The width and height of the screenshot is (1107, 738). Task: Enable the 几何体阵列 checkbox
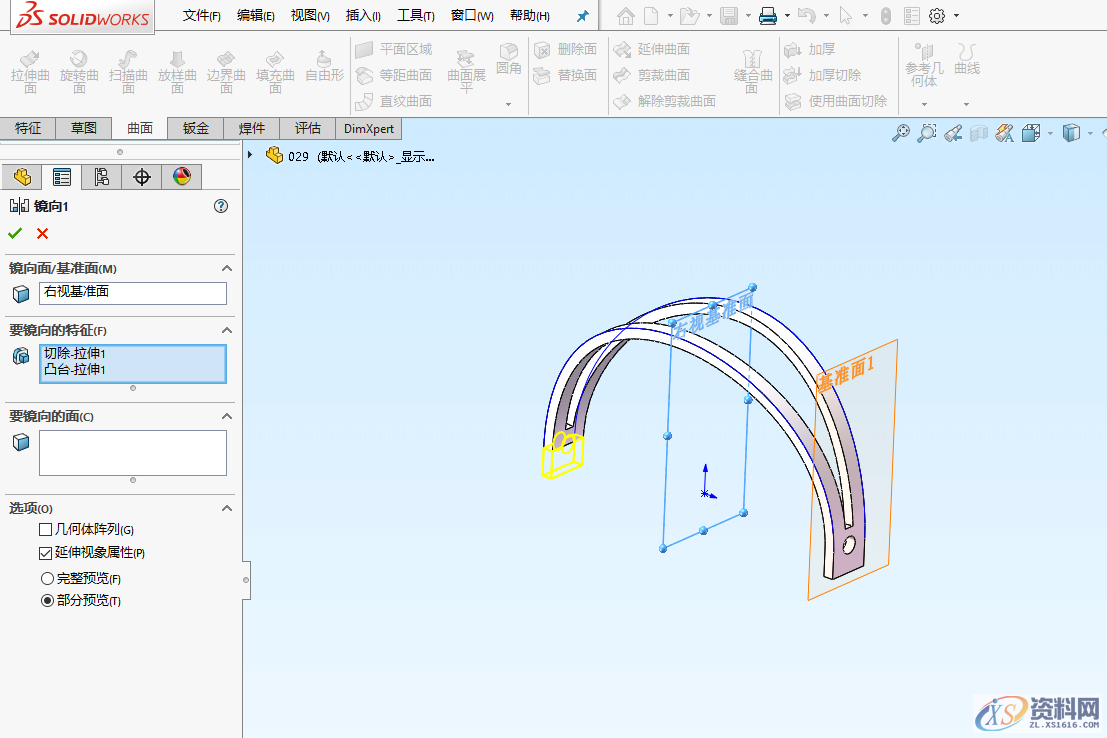(46, 530)
